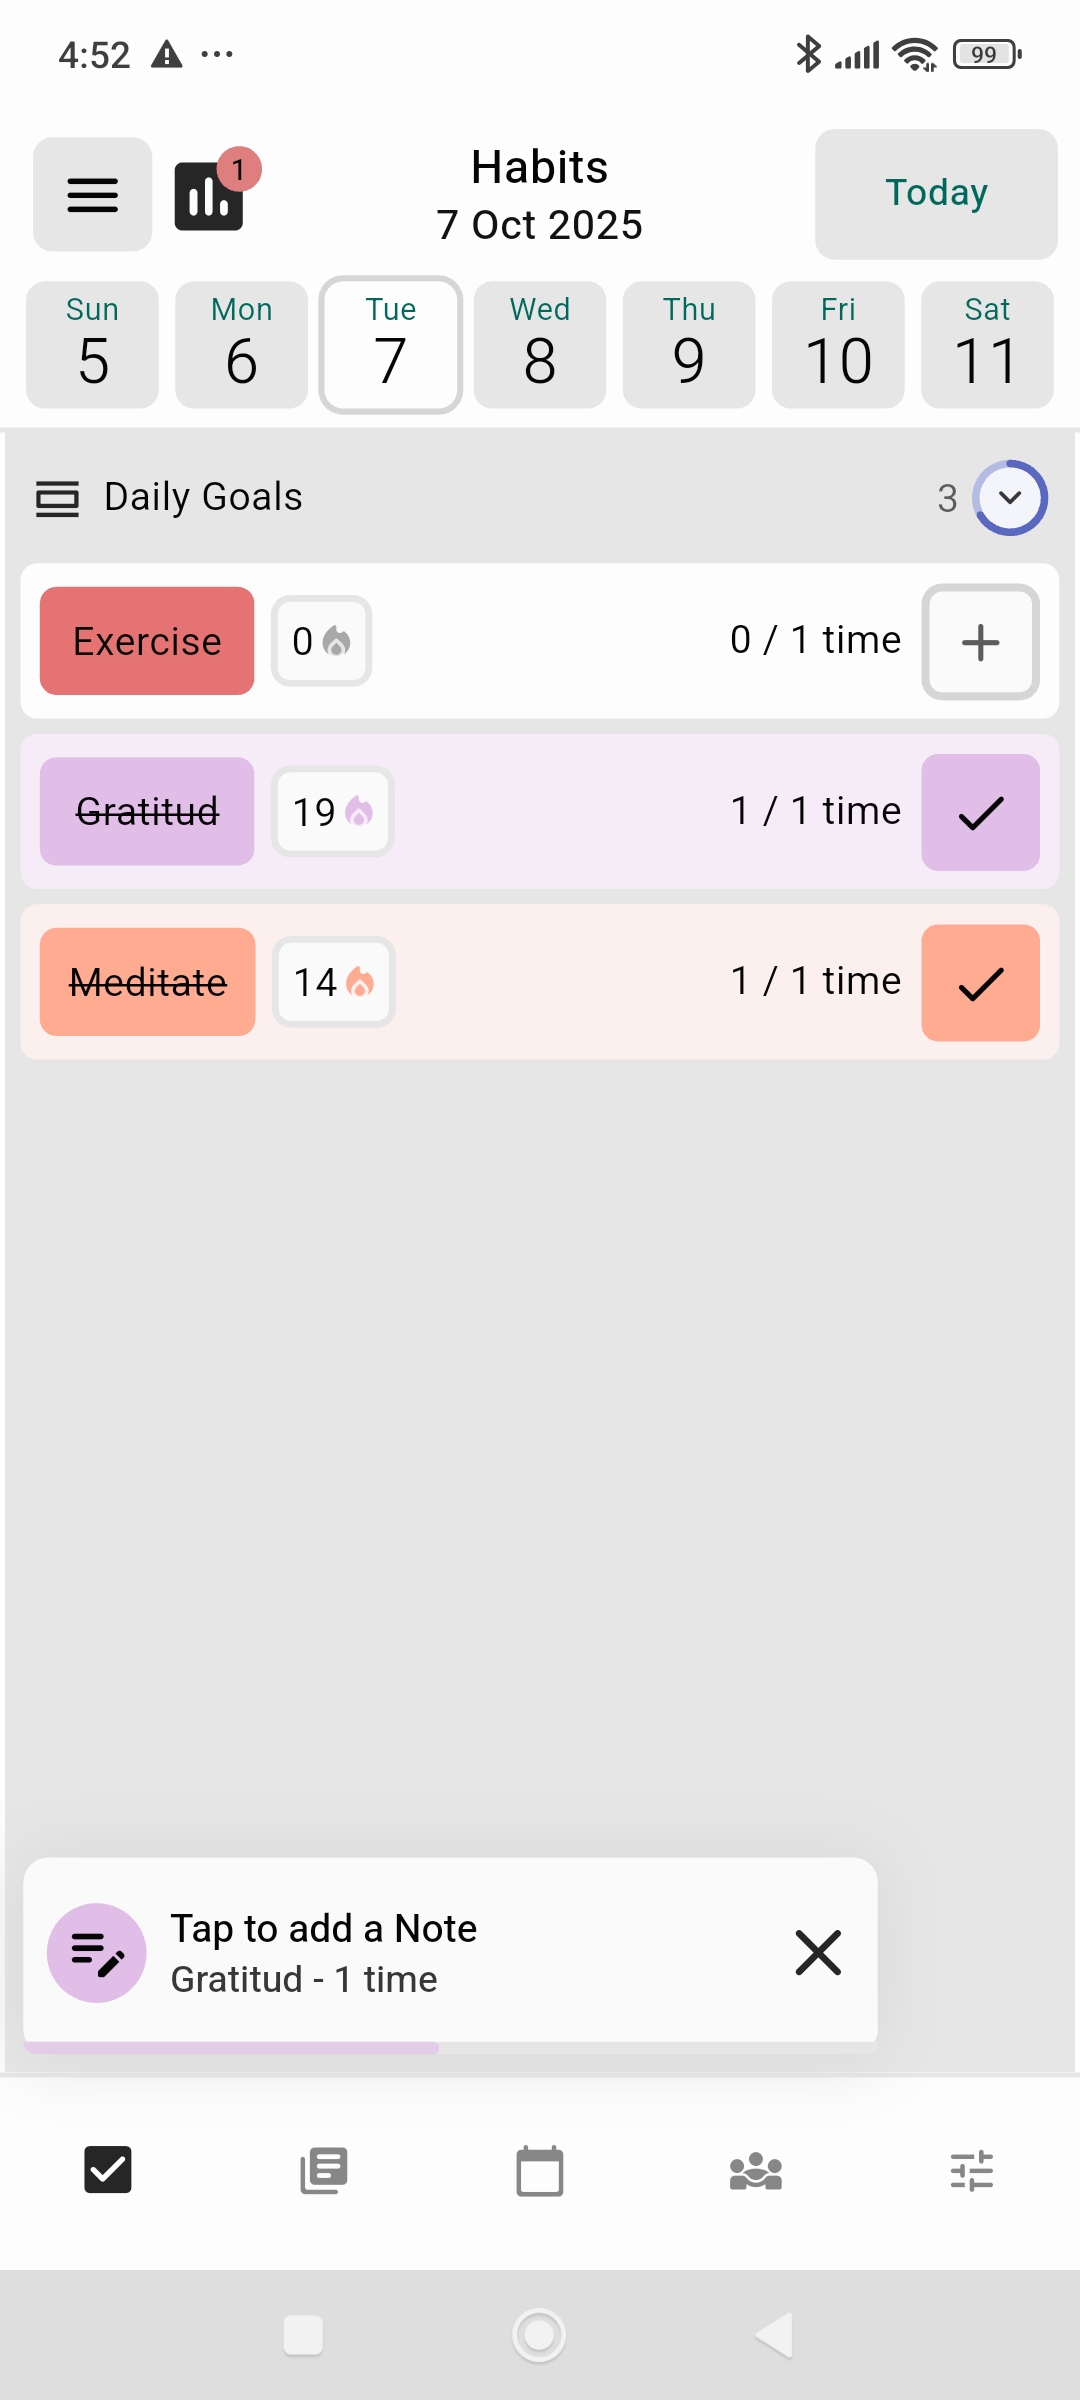This screenshot has height=2400, width=1080.
Task: Open the hamburger menu
Action: tap(92, 194)
